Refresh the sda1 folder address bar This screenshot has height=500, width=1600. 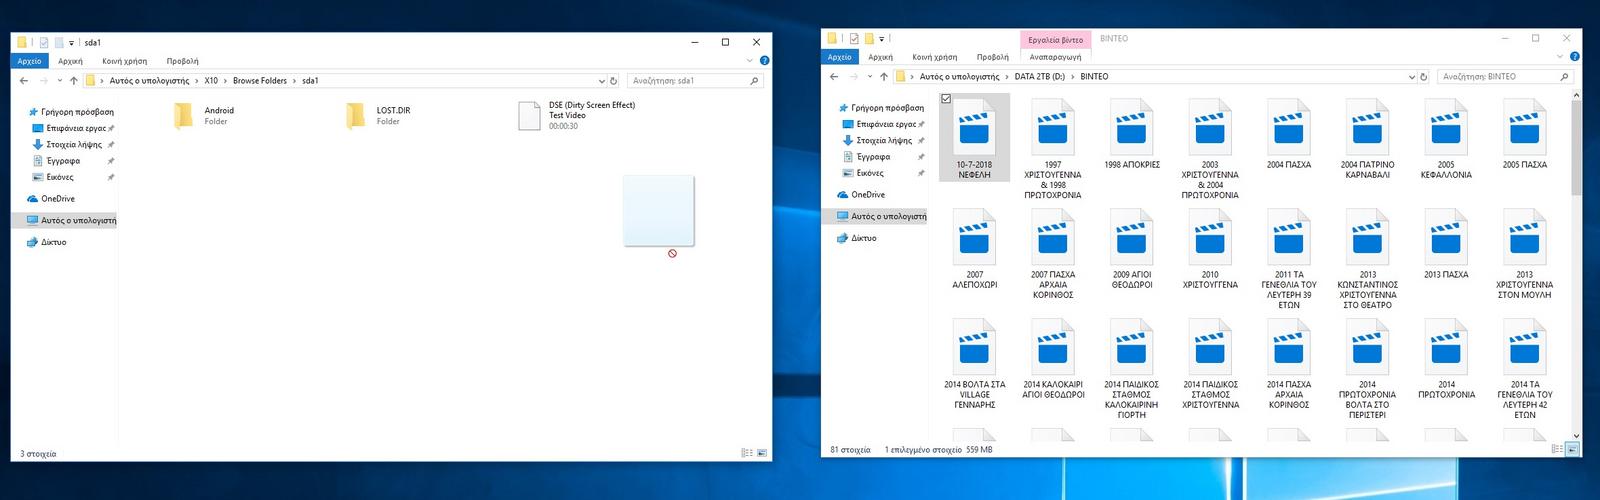(x=614, y=80)
